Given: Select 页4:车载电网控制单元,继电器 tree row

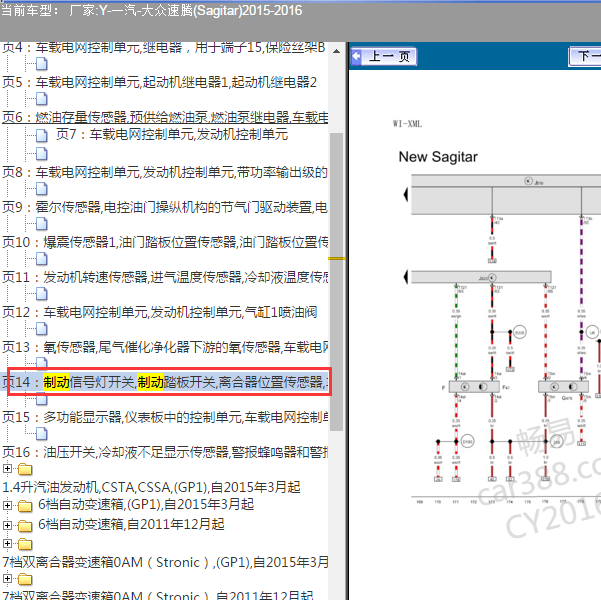Looking at the screenshot, I should coord(164,48).
